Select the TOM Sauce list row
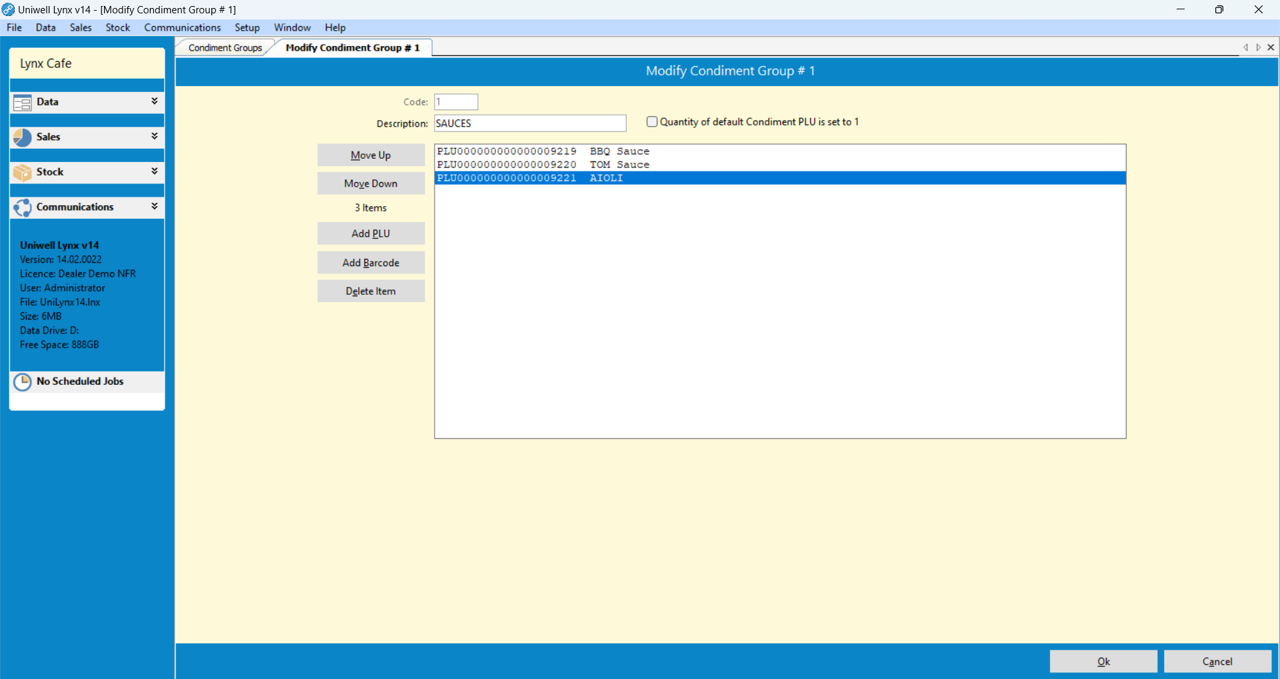 780,165
